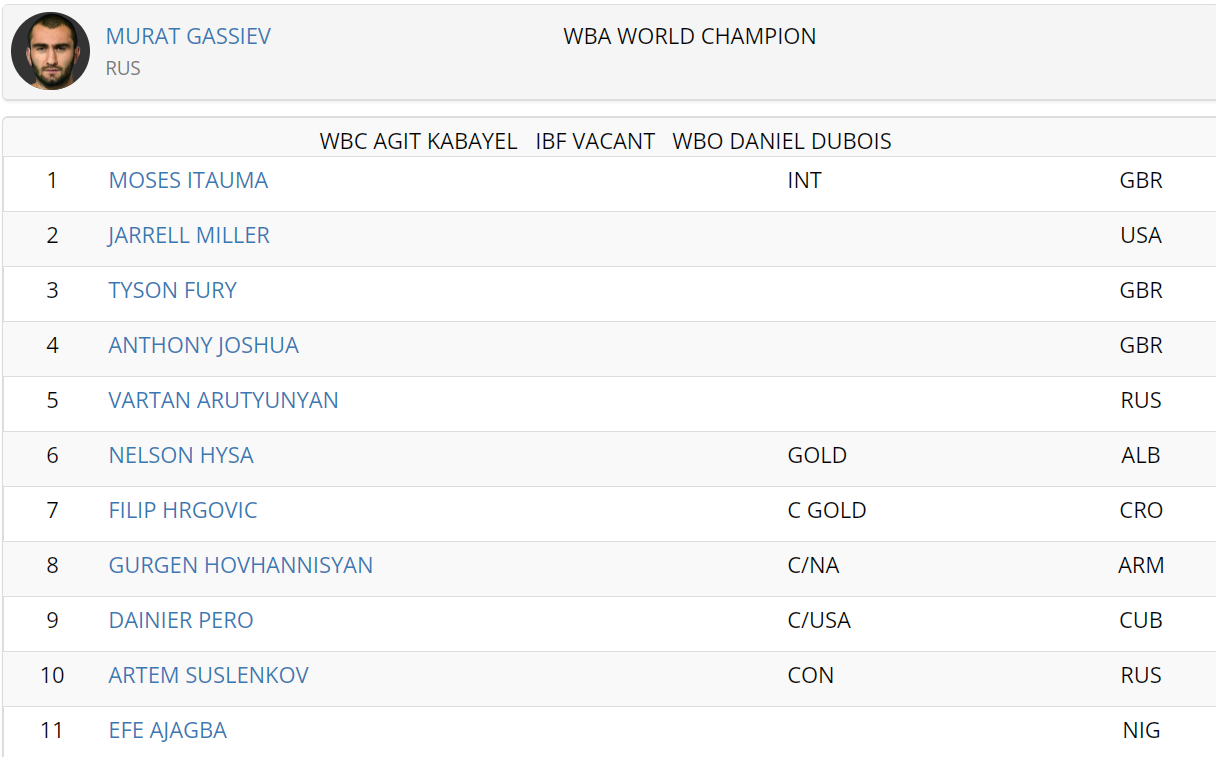Click the GOLD title cell for Nelson Hysa
1216x757 pixels.
(x=817, y=455)
